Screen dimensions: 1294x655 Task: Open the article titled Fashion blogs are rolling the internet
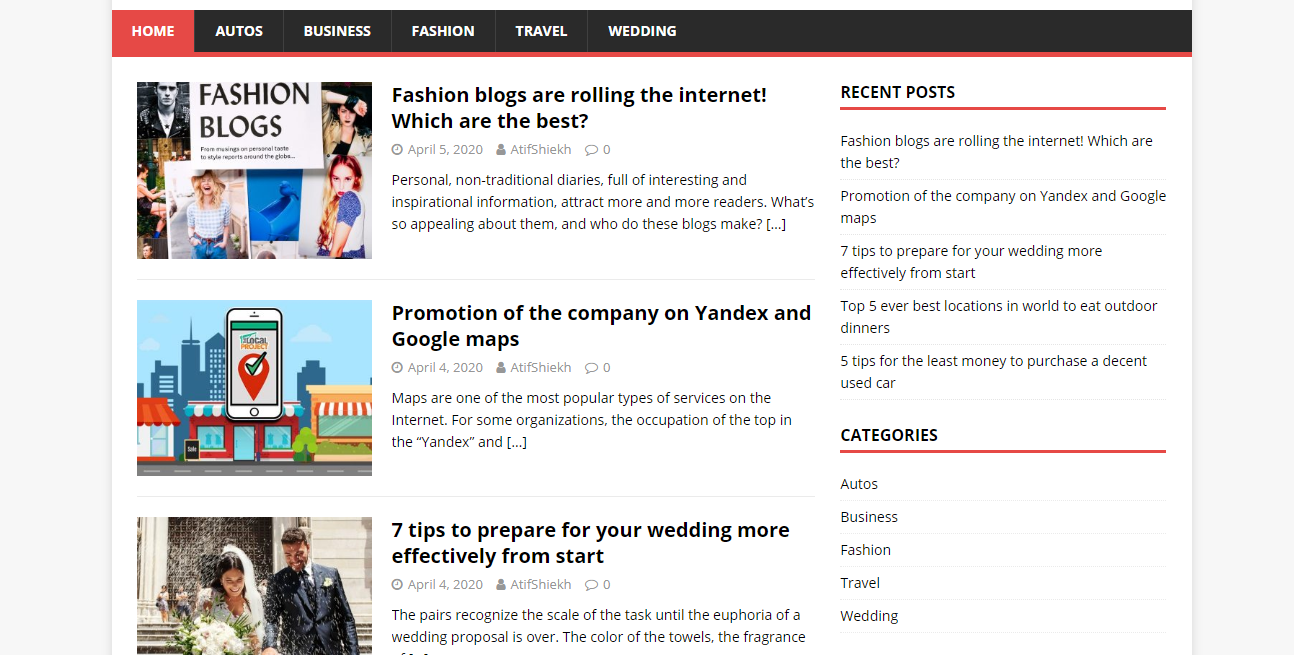coord(578,107)
